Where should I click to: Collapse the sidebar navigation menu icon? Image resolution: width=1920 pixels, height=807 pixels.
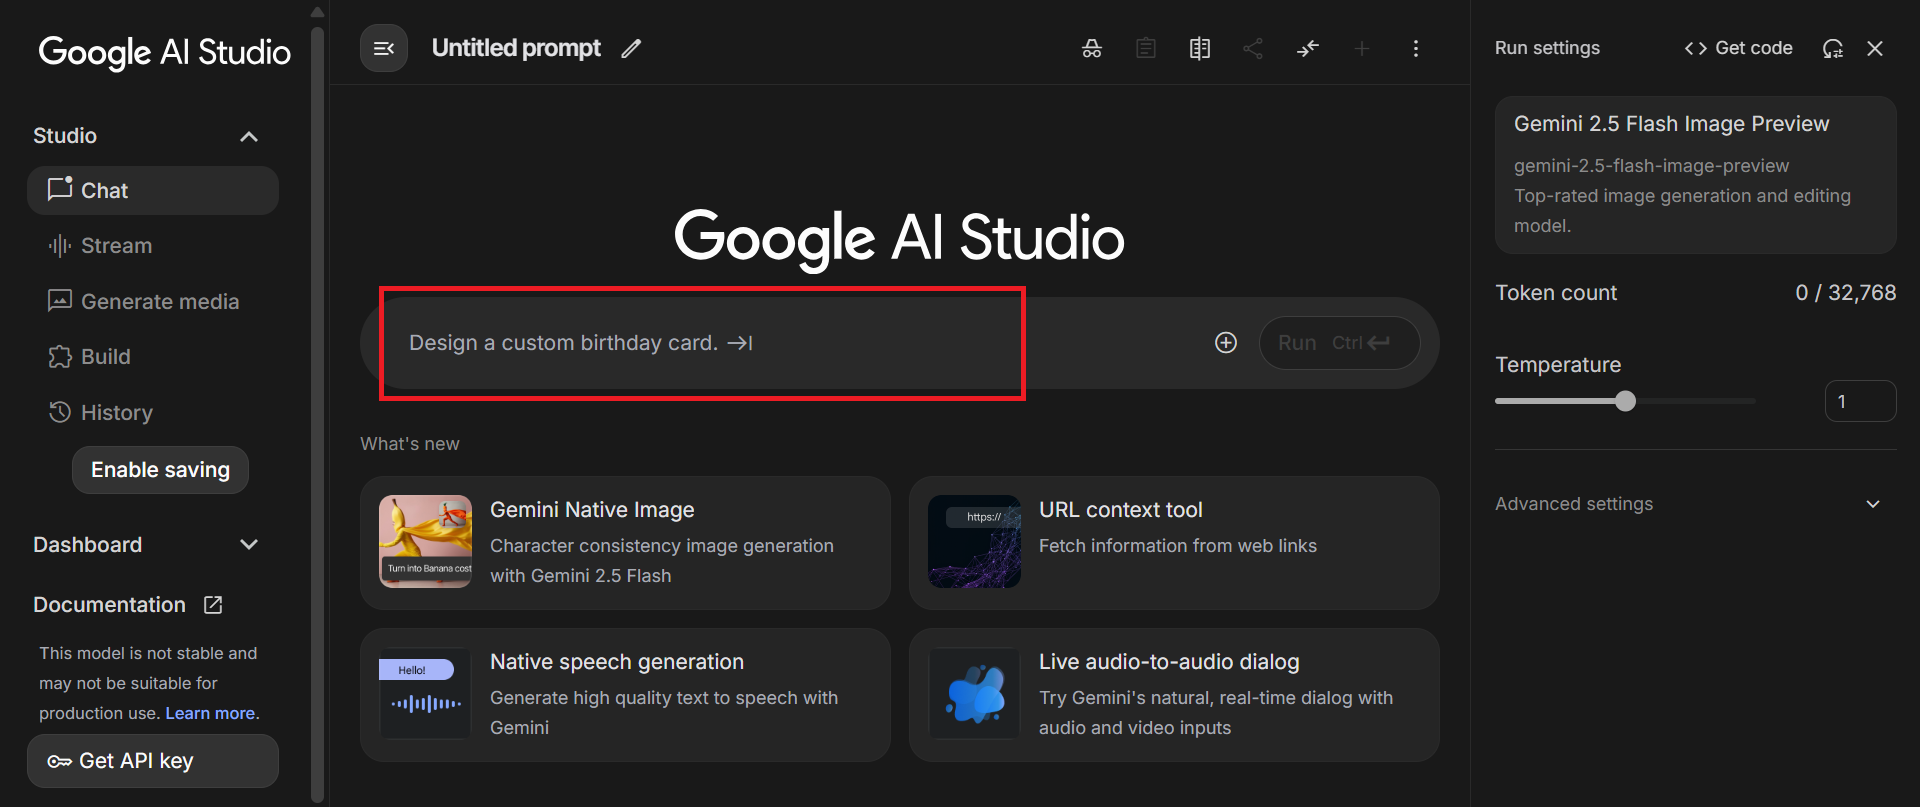click(x=384, y=48)
